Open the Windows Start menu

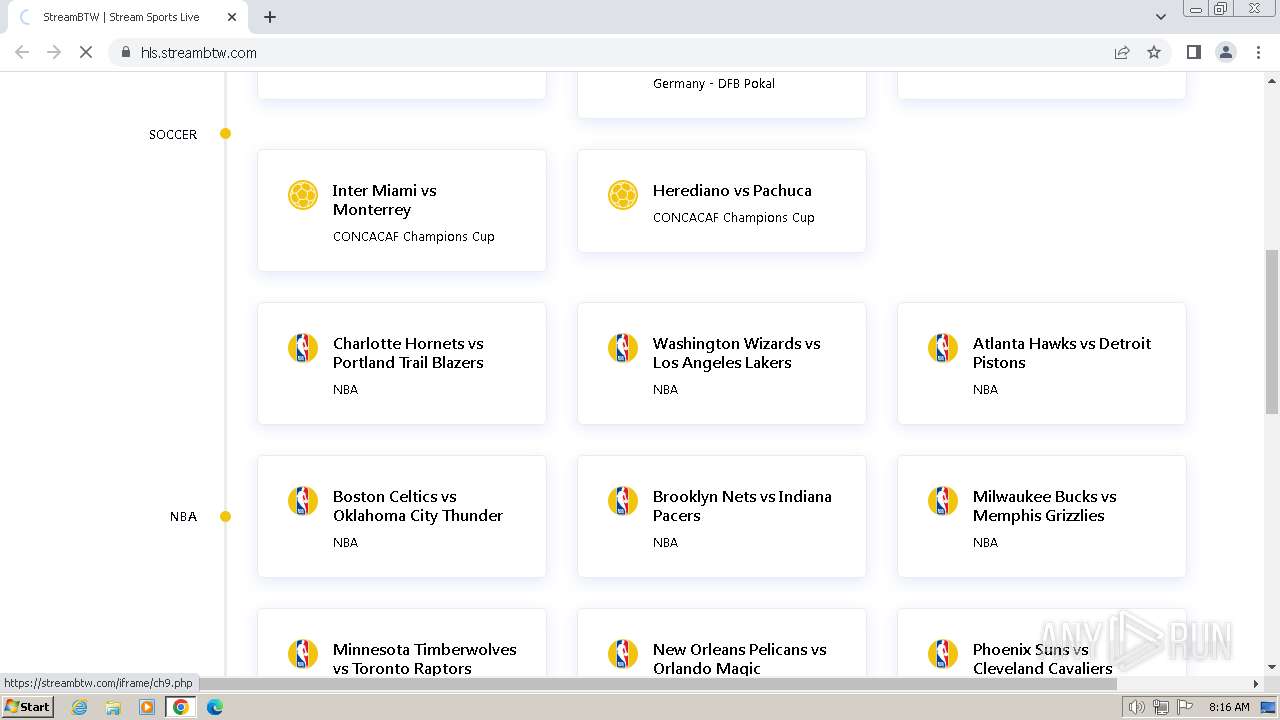[27, 707]
